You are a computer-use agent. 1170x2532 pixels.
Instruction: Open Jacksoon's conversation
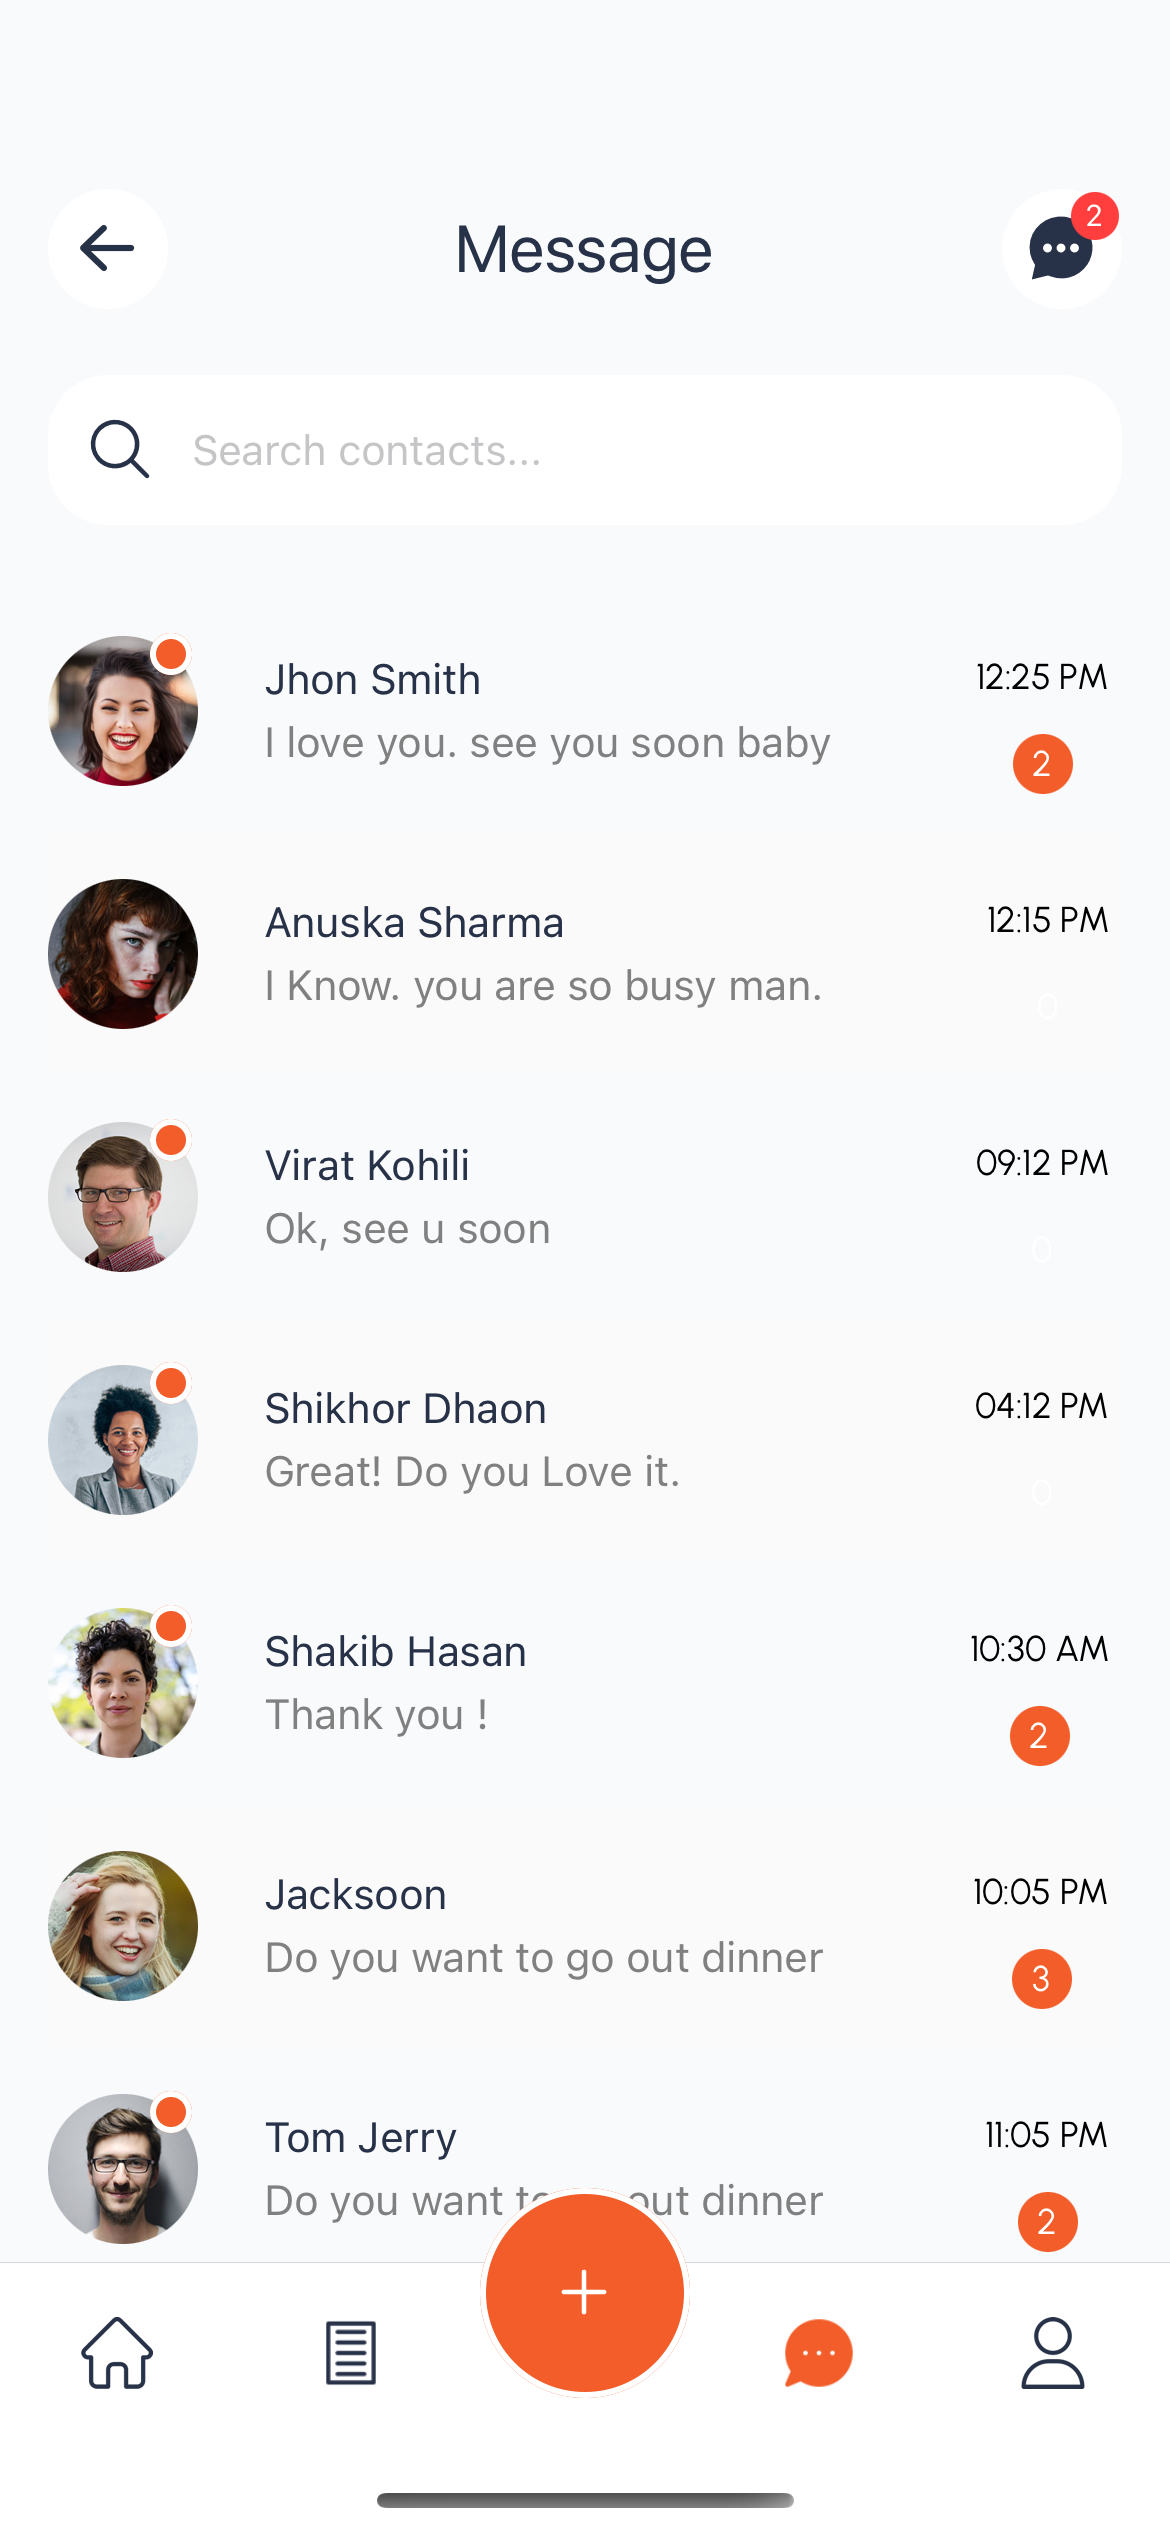pos(543,1926)
